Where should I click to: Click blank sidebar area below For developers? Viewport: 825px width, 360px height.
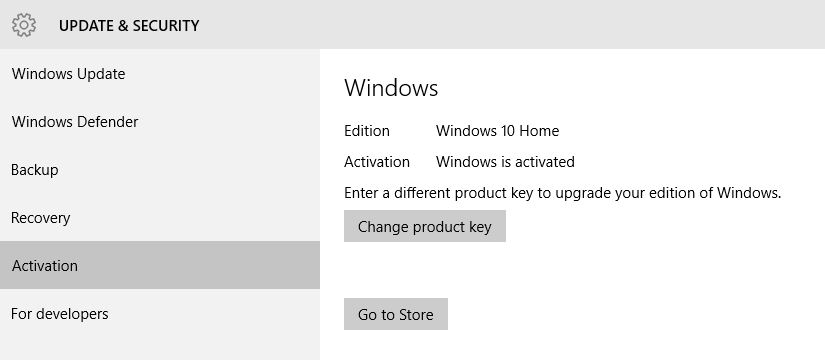click(160, 348)
